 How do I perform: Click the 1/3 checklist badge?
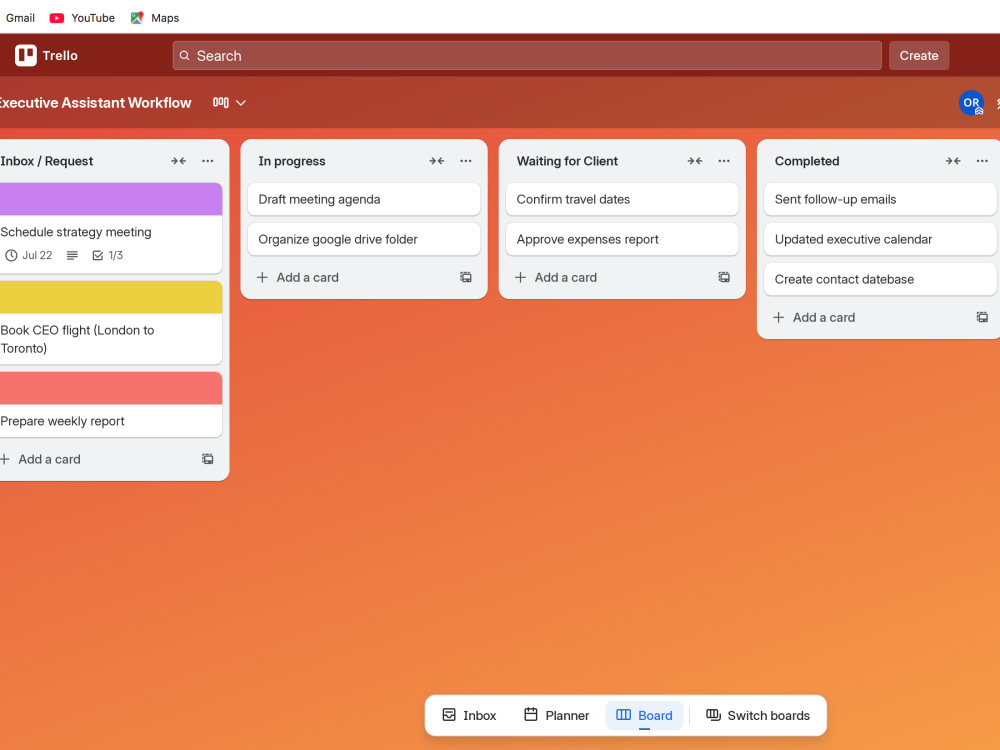(108, 255)
